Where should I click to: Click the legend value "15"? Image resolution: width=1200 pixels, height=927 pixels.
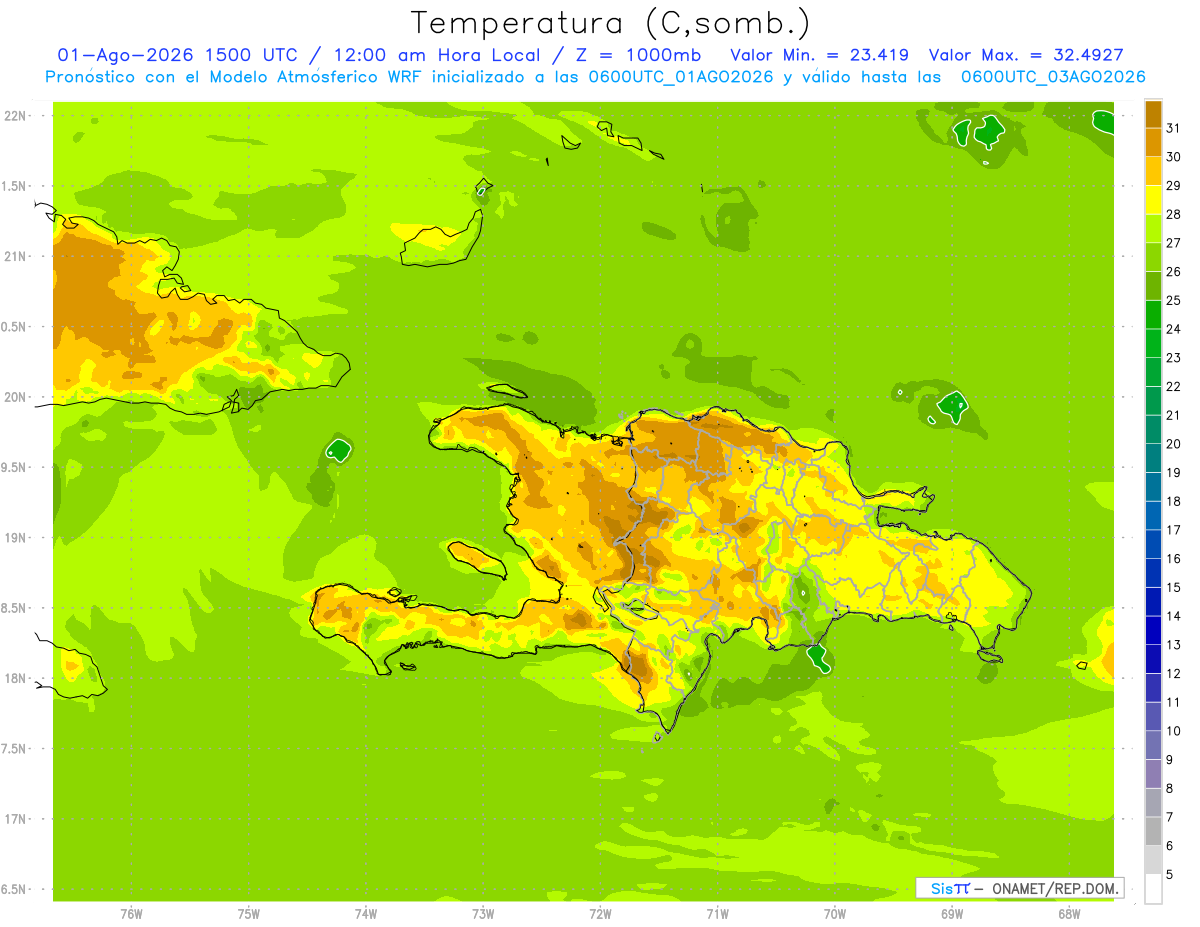pyautogui.click(x=1174, y=587)
